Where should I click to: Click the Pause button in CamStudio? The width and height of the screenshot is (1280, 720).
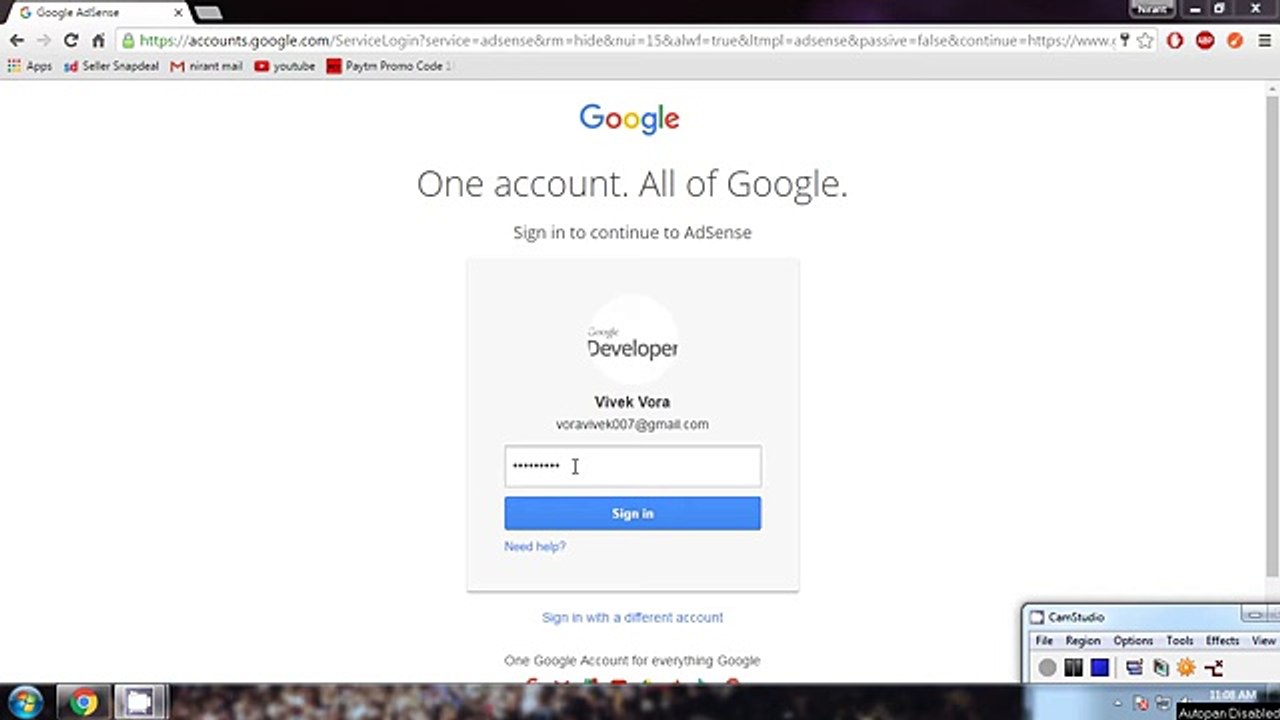[1073, 668]
